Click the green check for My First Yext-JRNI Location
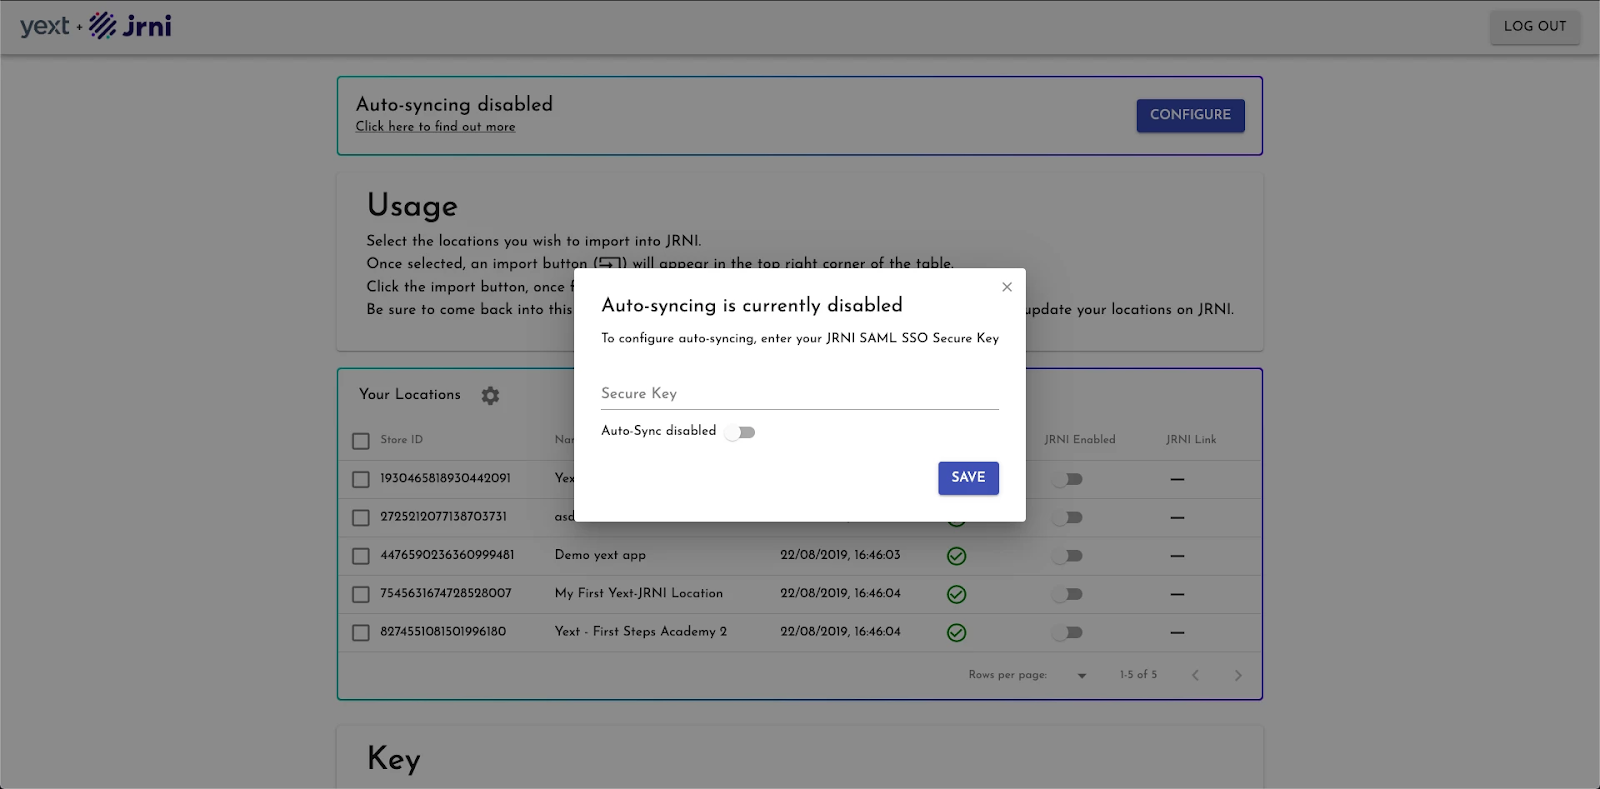 coord(956,594)
